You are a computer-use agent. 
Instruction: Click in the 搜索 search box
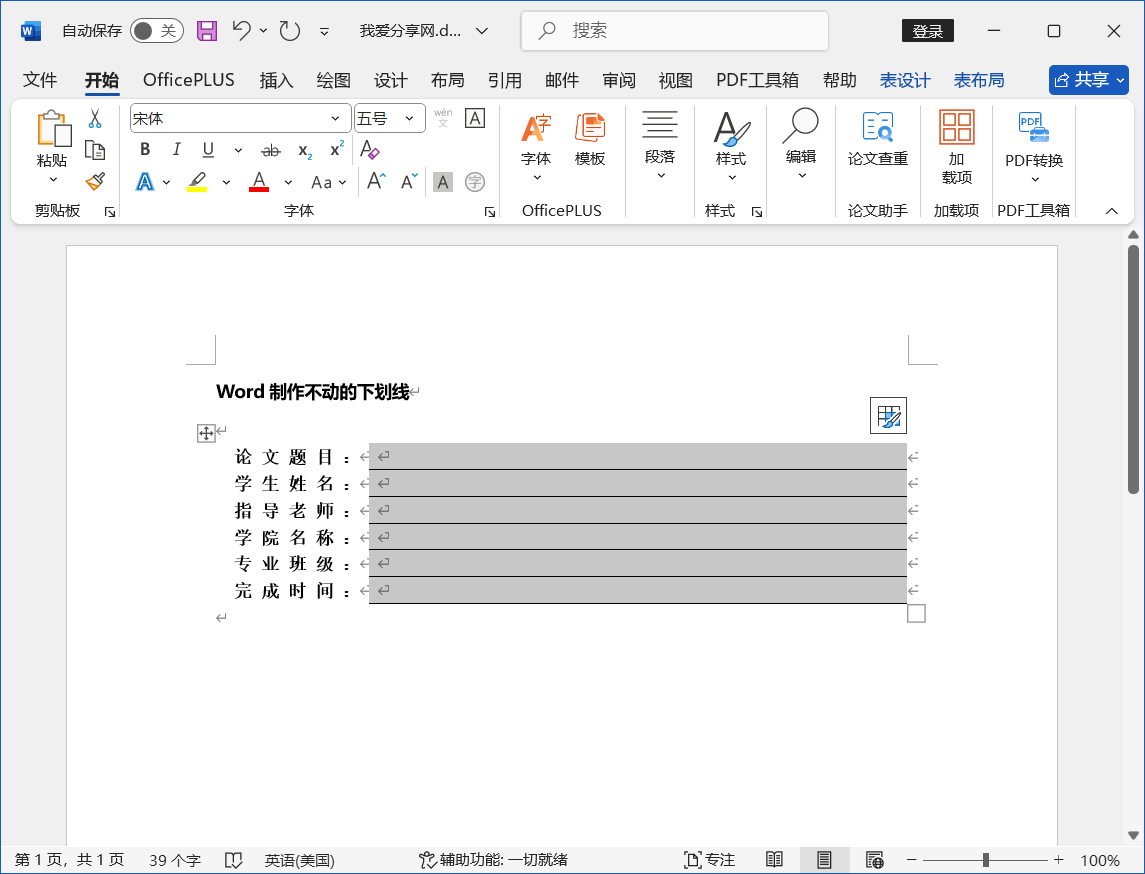[x=675, y=31]
